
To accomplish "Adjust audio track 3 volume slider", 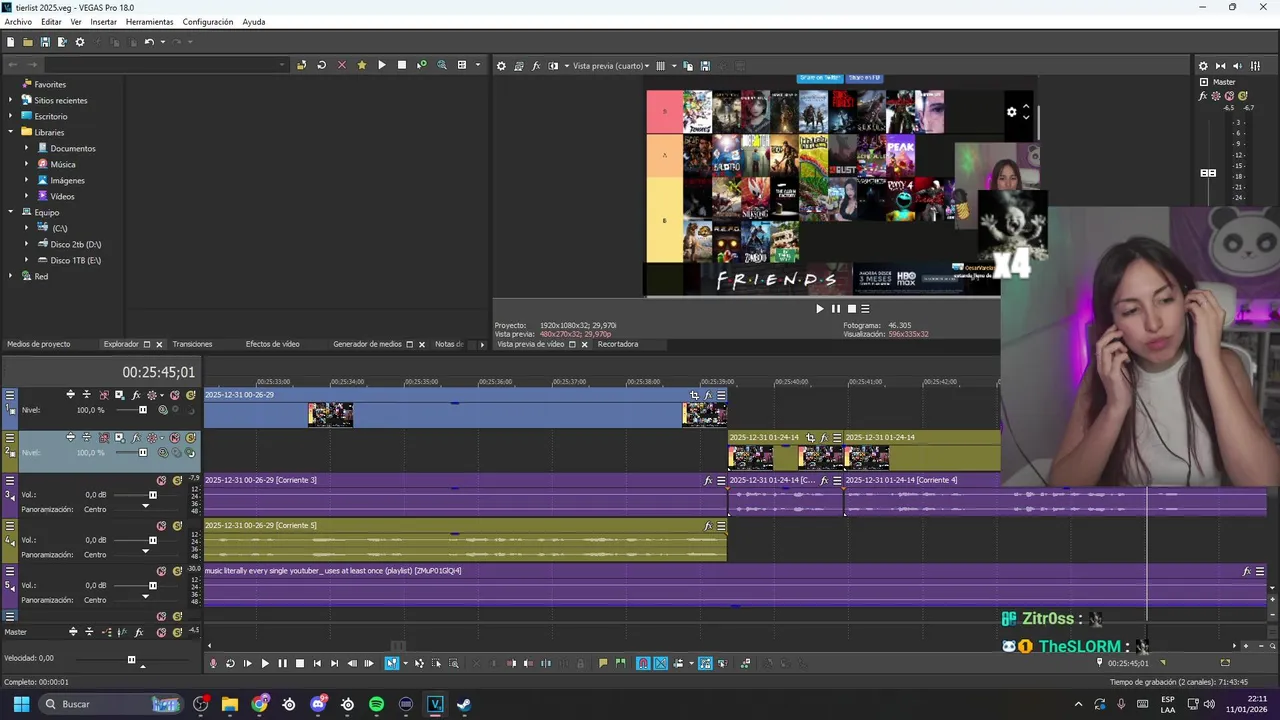I will click(x=153, y=495).
